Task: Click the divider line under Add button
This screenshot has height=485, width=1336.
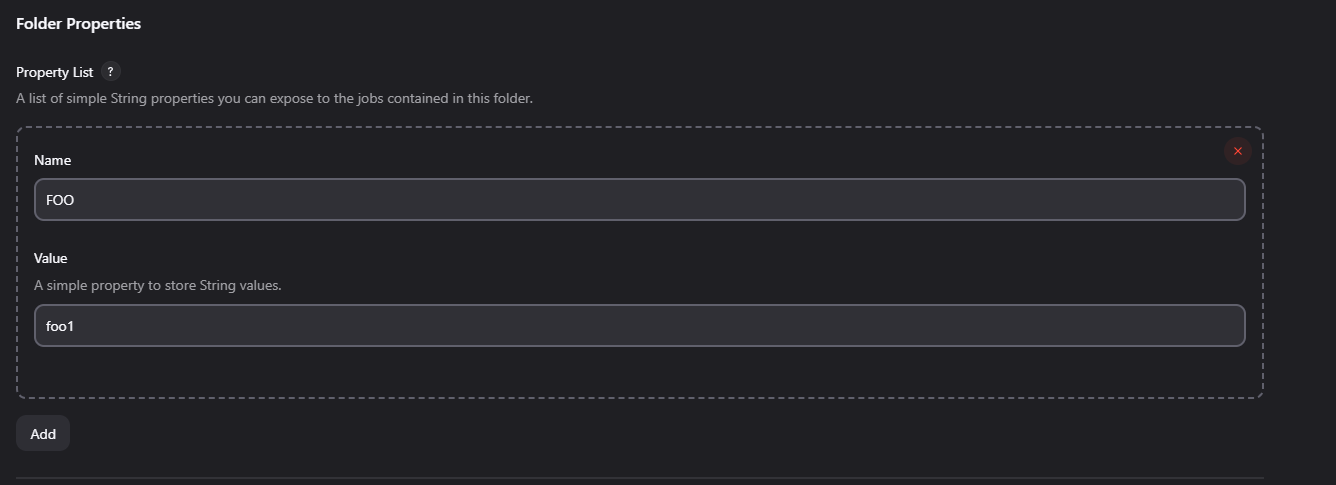Action: pos(639,478)
